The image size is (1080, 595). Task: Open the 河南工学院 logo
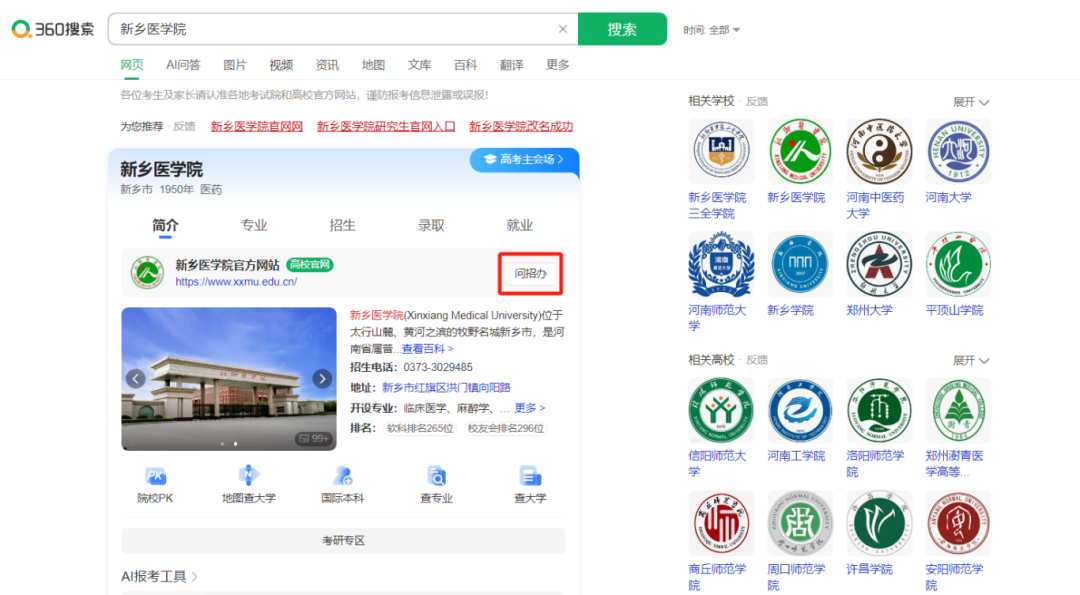click(x=800, y=410)
